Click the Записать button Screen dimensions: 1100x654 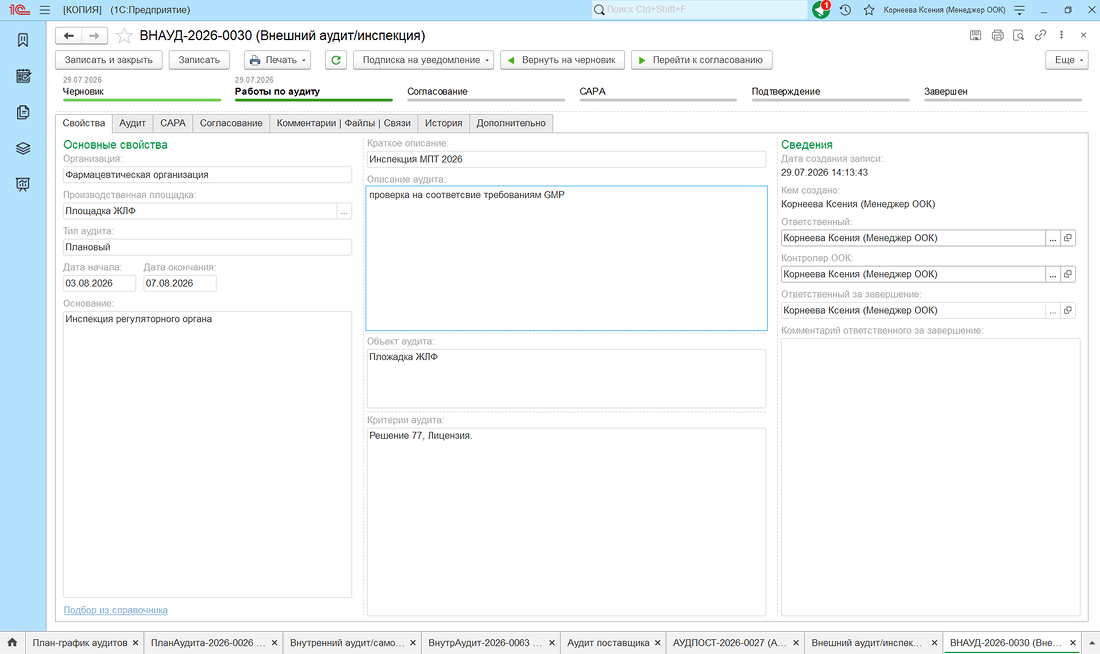click(x=199, y=60)
